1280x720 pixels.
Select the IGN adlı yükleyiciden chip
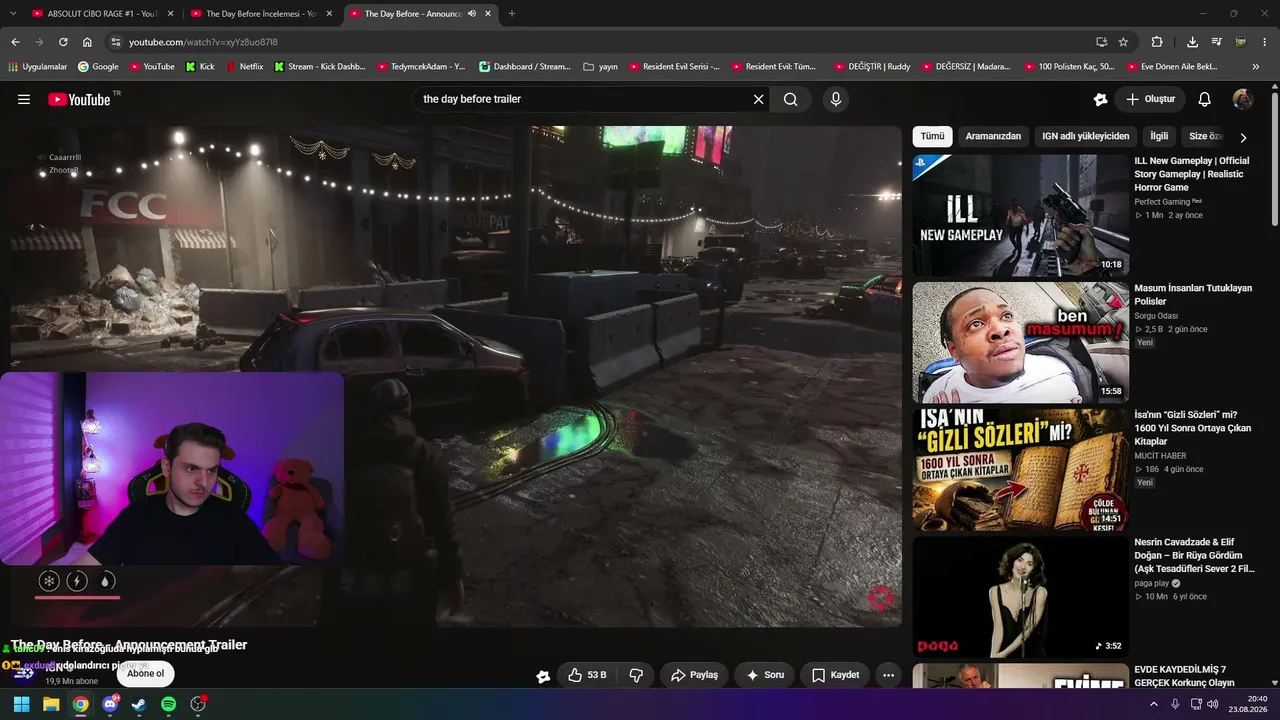tap(1085, 137)
